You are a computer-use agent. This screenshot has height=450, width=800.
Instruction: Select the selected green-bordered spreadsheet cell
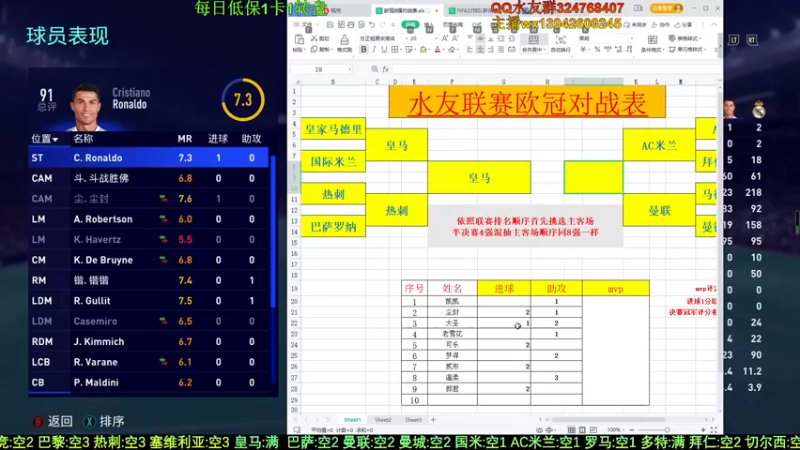pos(593,177)
